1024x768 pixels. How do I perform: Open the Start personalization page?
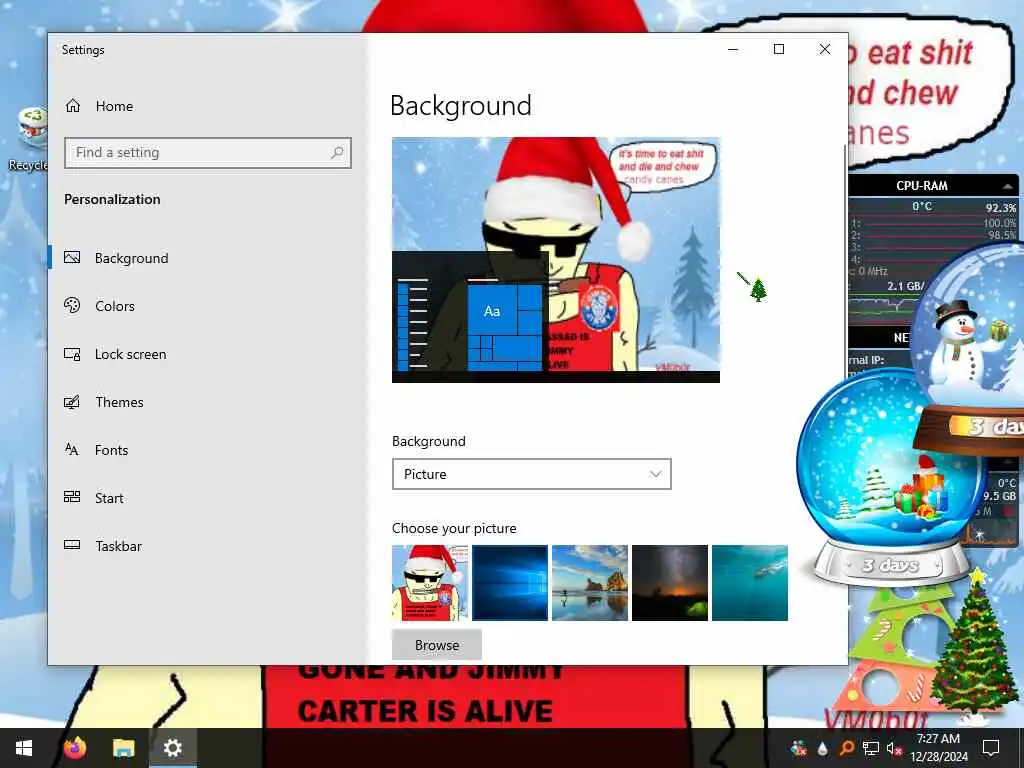(x=109, y=498)
